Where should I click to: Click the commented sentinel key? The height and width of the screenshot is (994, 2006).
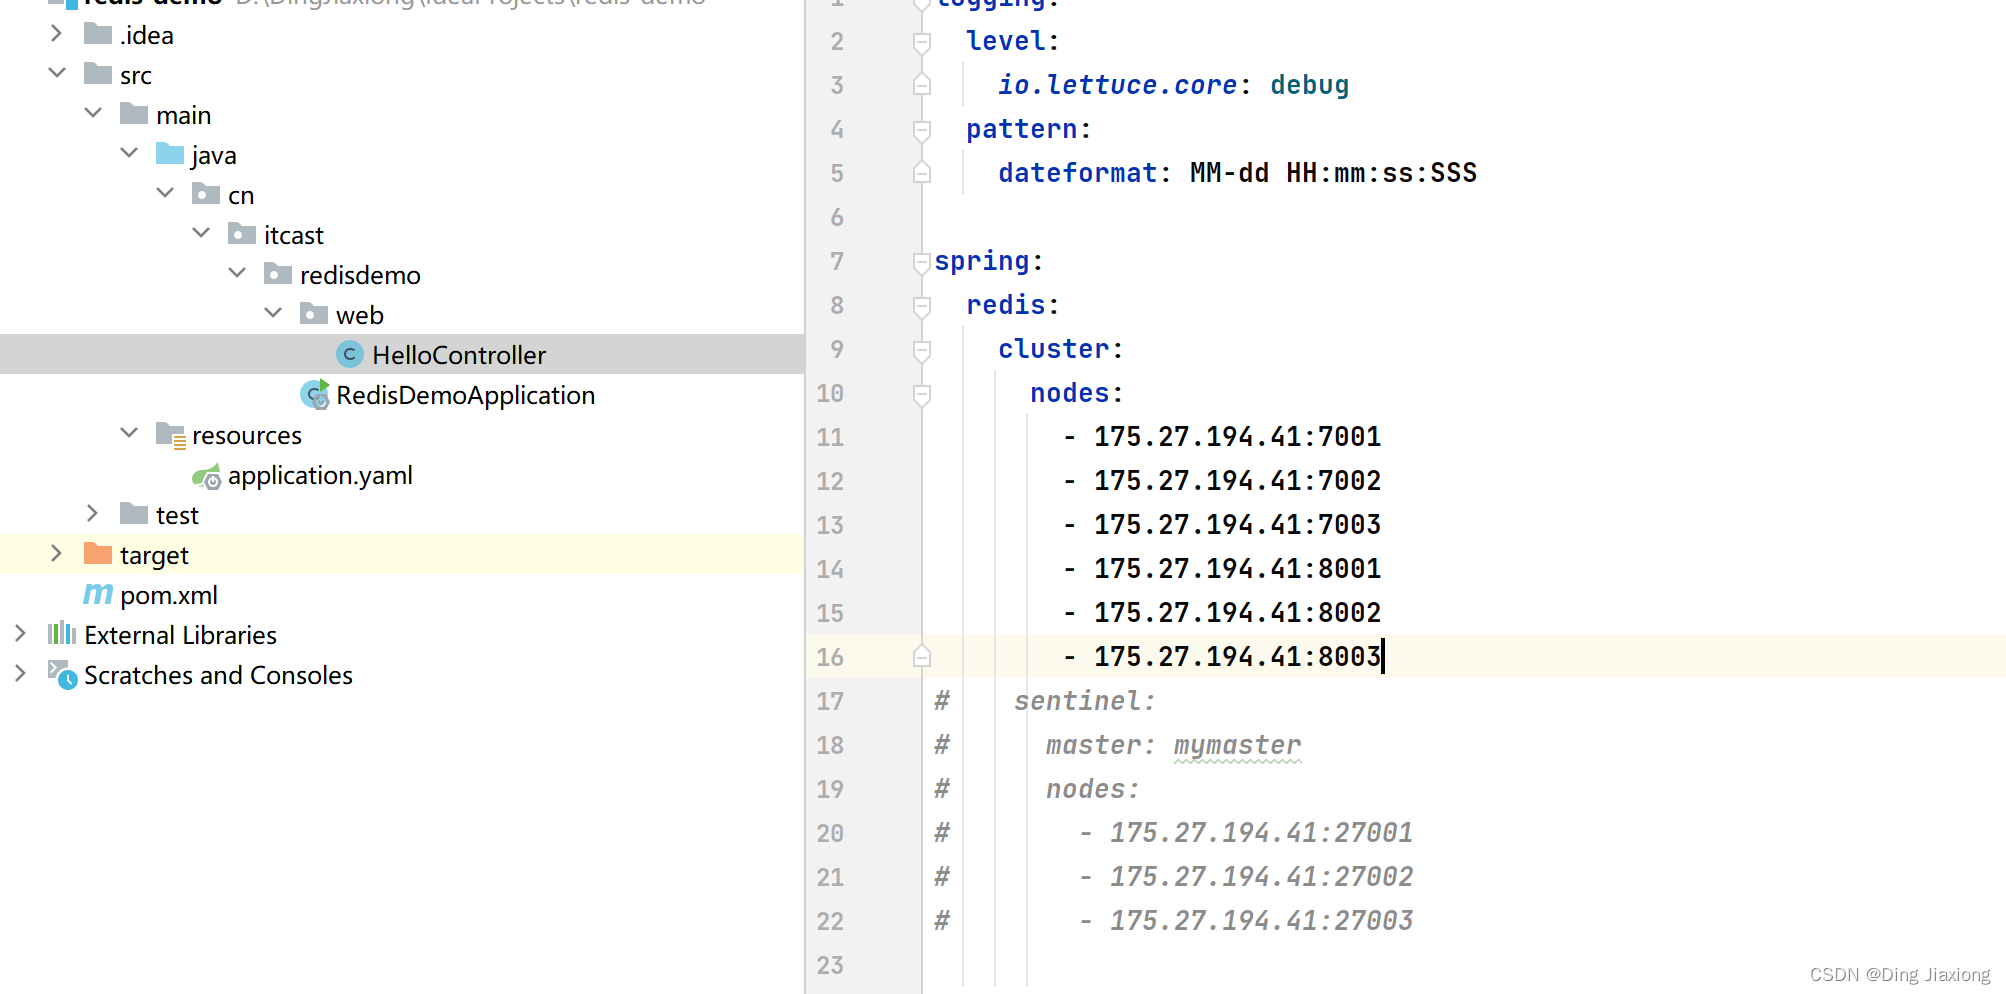point(1077,701)
